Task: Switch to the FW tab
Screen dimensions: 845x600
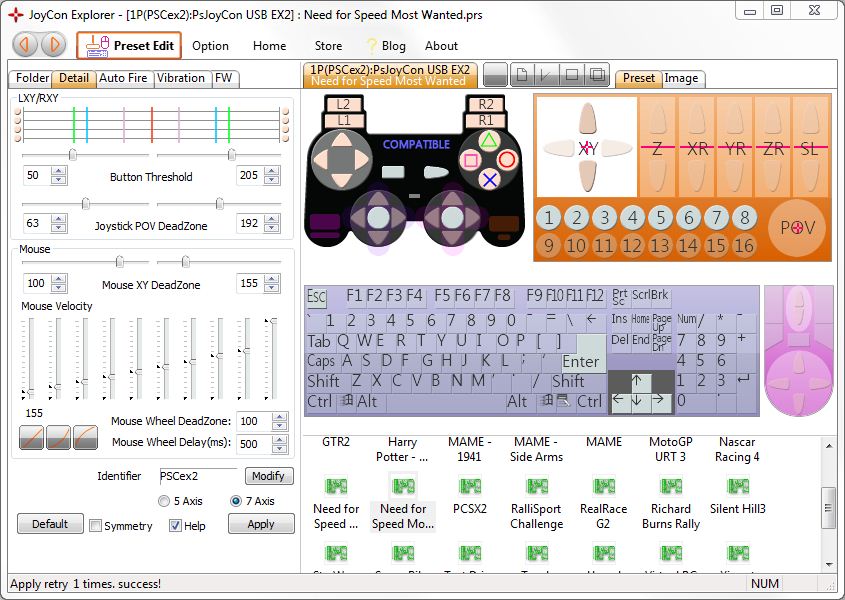Action: click(x=224, y=78)
